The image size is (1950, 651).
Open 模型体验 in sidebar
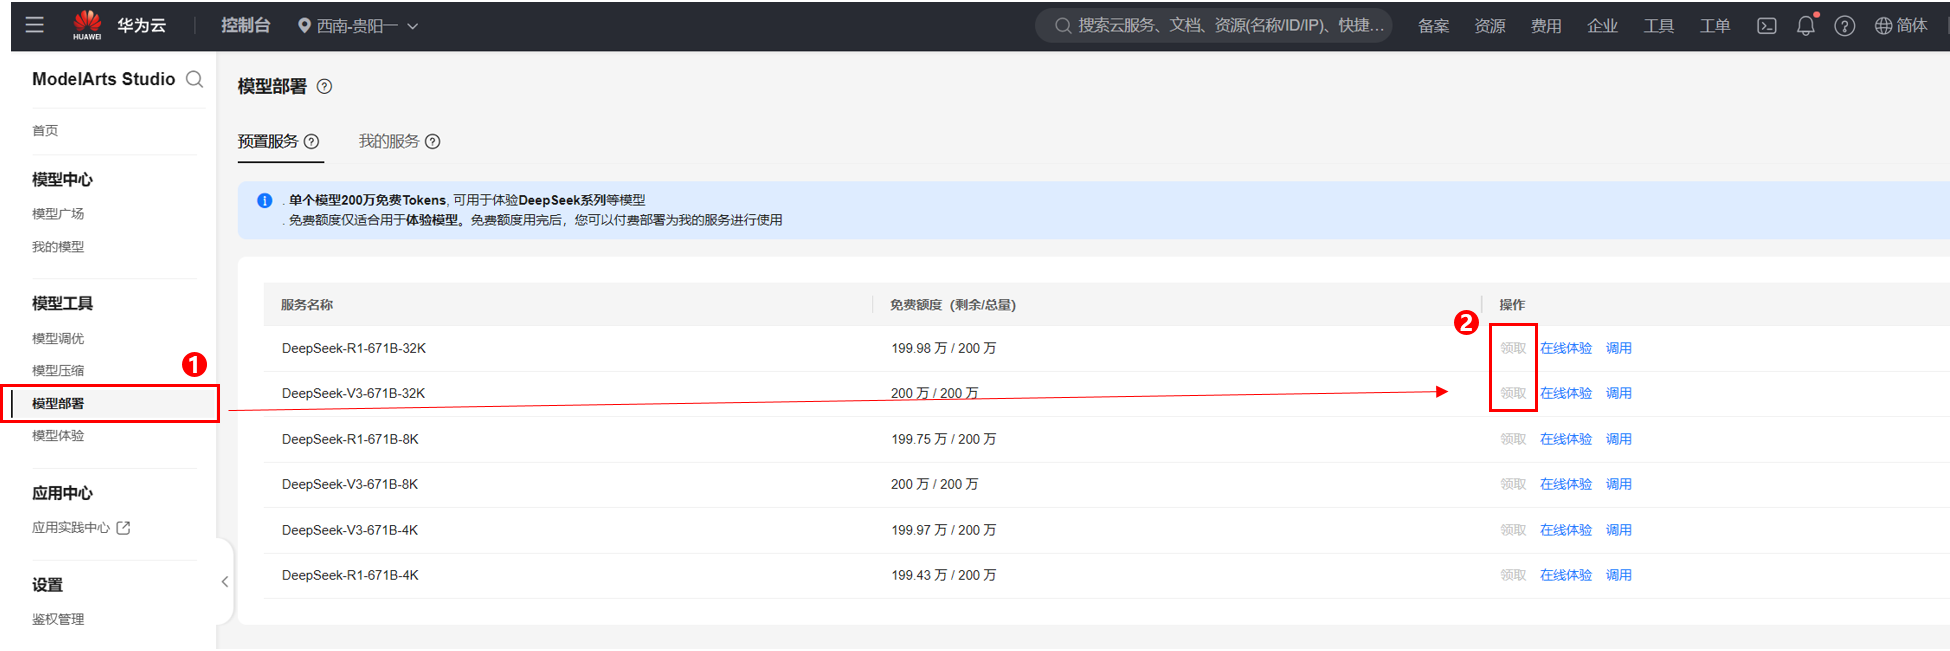click(58, 436)
